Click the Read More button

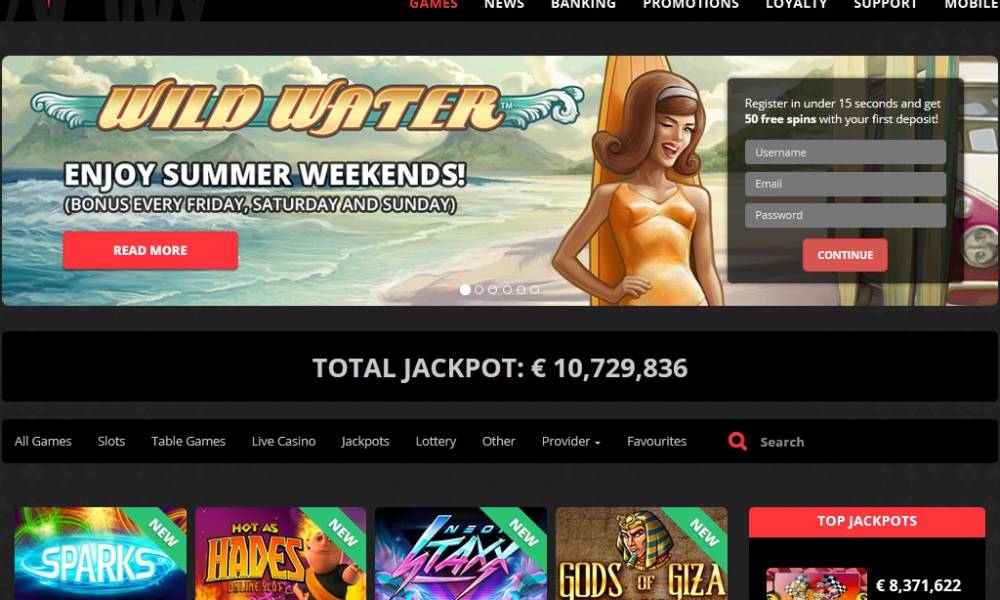click(151, 250)
